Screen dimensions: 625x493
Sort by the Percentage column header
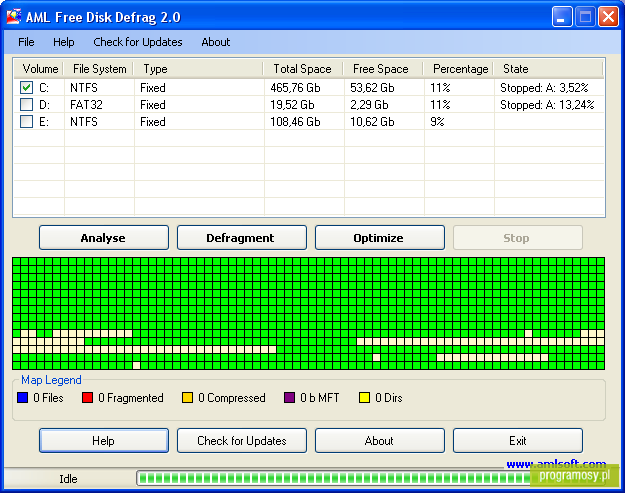tap(459, 69)
